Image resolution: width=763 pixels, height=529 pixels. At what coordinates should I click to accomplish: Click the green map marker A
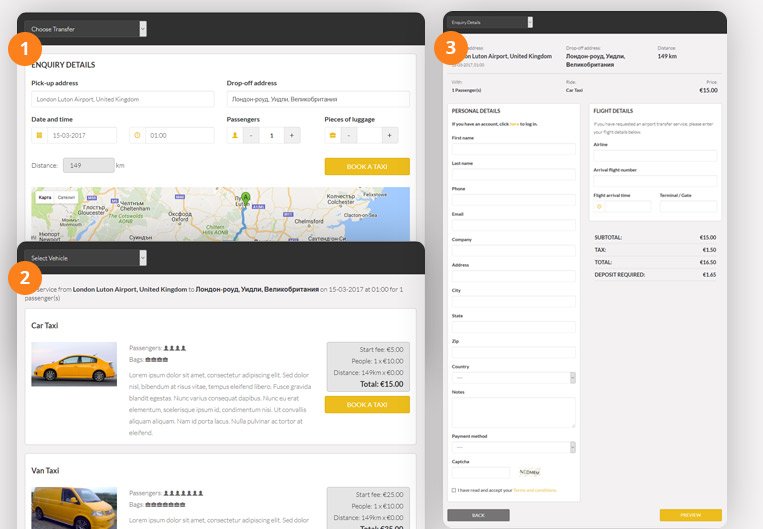pyautogui.click(x=245, y=198)
